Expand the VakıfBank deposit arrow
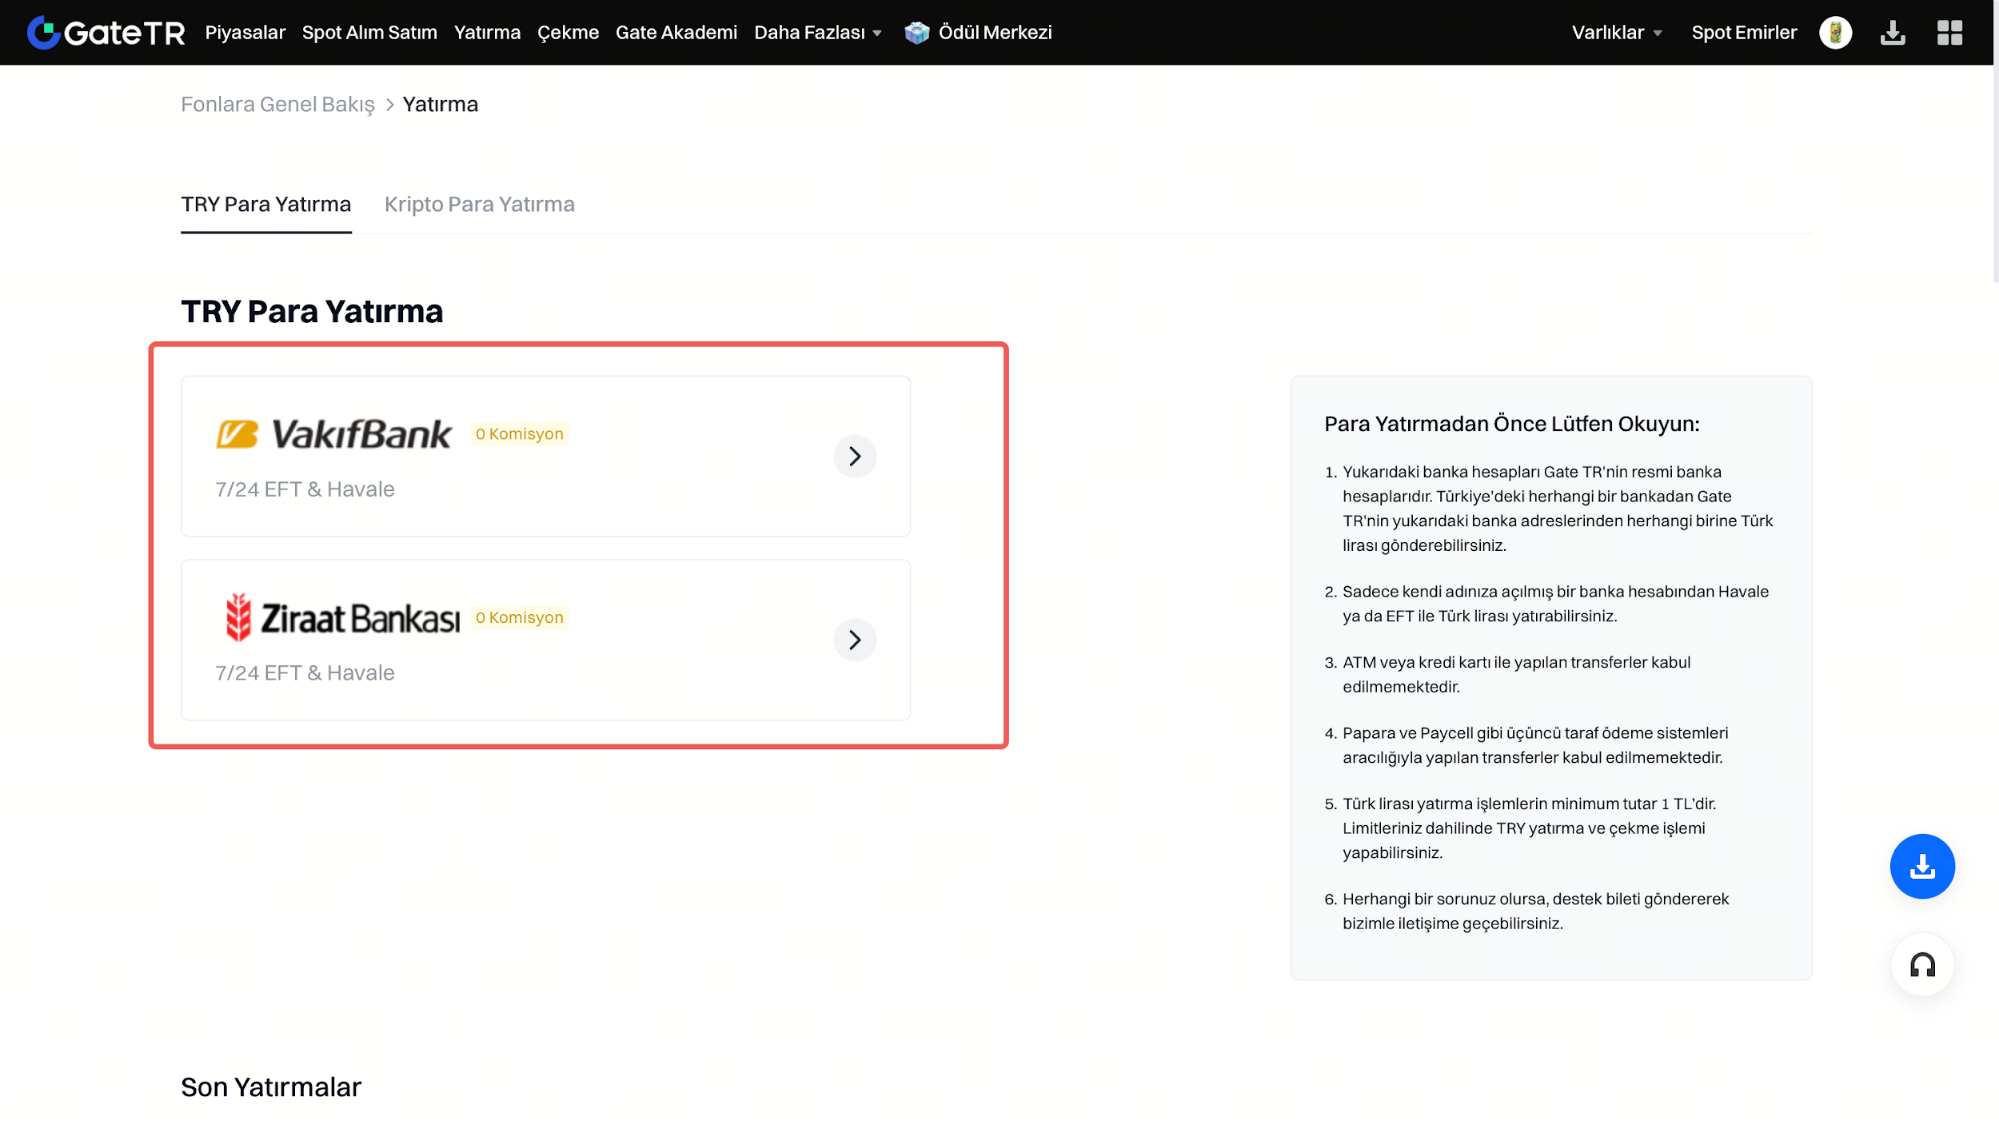The height and width of the screenshot is (1134, 1999). tap(854, 456)
